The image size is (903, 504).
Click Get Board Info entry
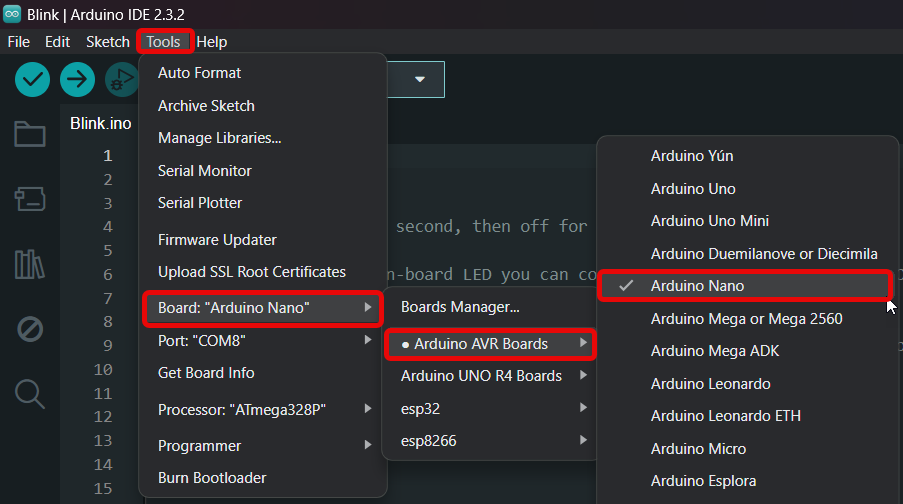pyautogui.click(x=263, y=373)
